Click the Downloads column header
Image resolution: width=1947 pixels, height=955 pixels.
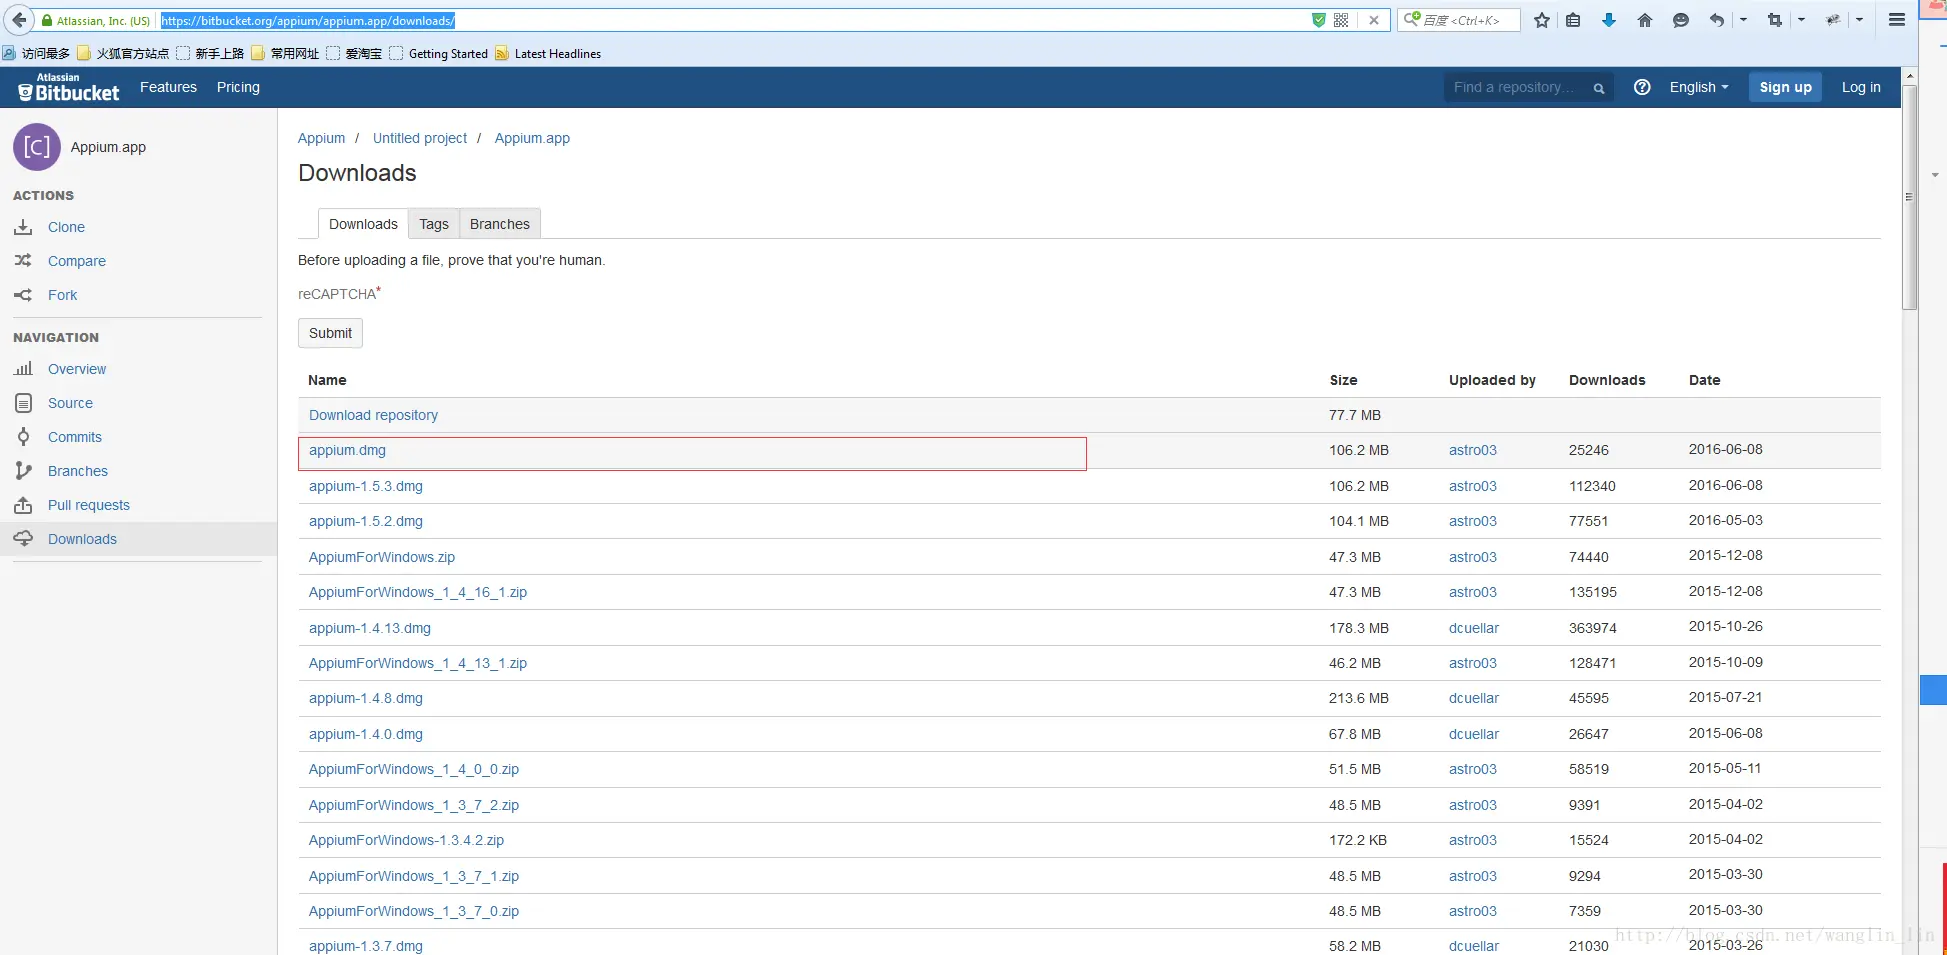(1607, 380)
